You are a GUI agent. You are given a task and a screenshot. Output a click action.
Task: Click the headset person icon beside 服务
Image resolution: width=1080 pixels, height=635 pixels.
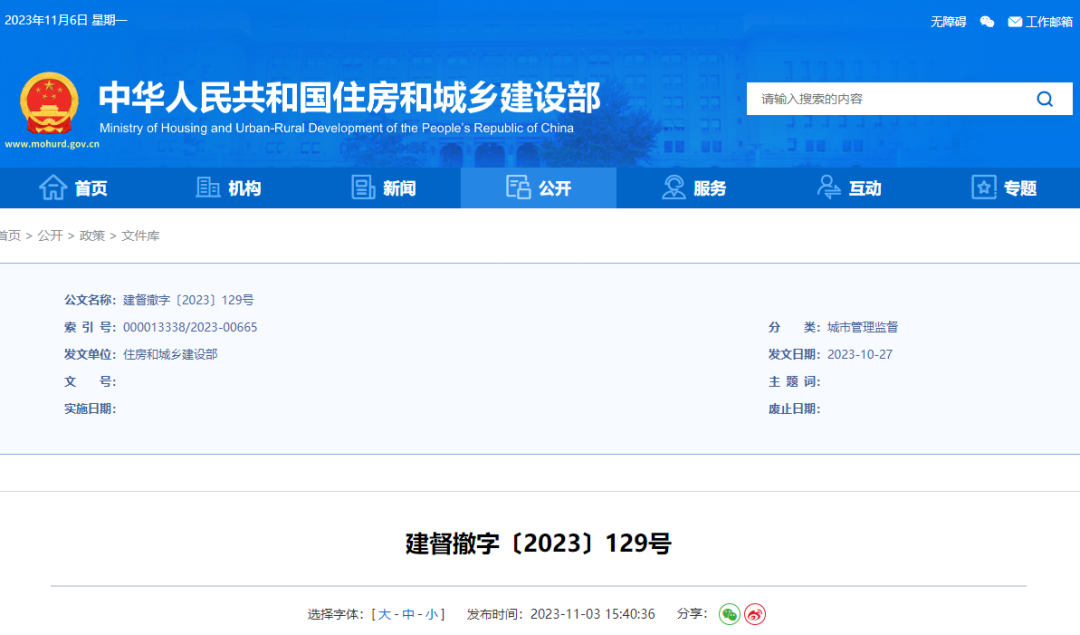coord(674,187)
